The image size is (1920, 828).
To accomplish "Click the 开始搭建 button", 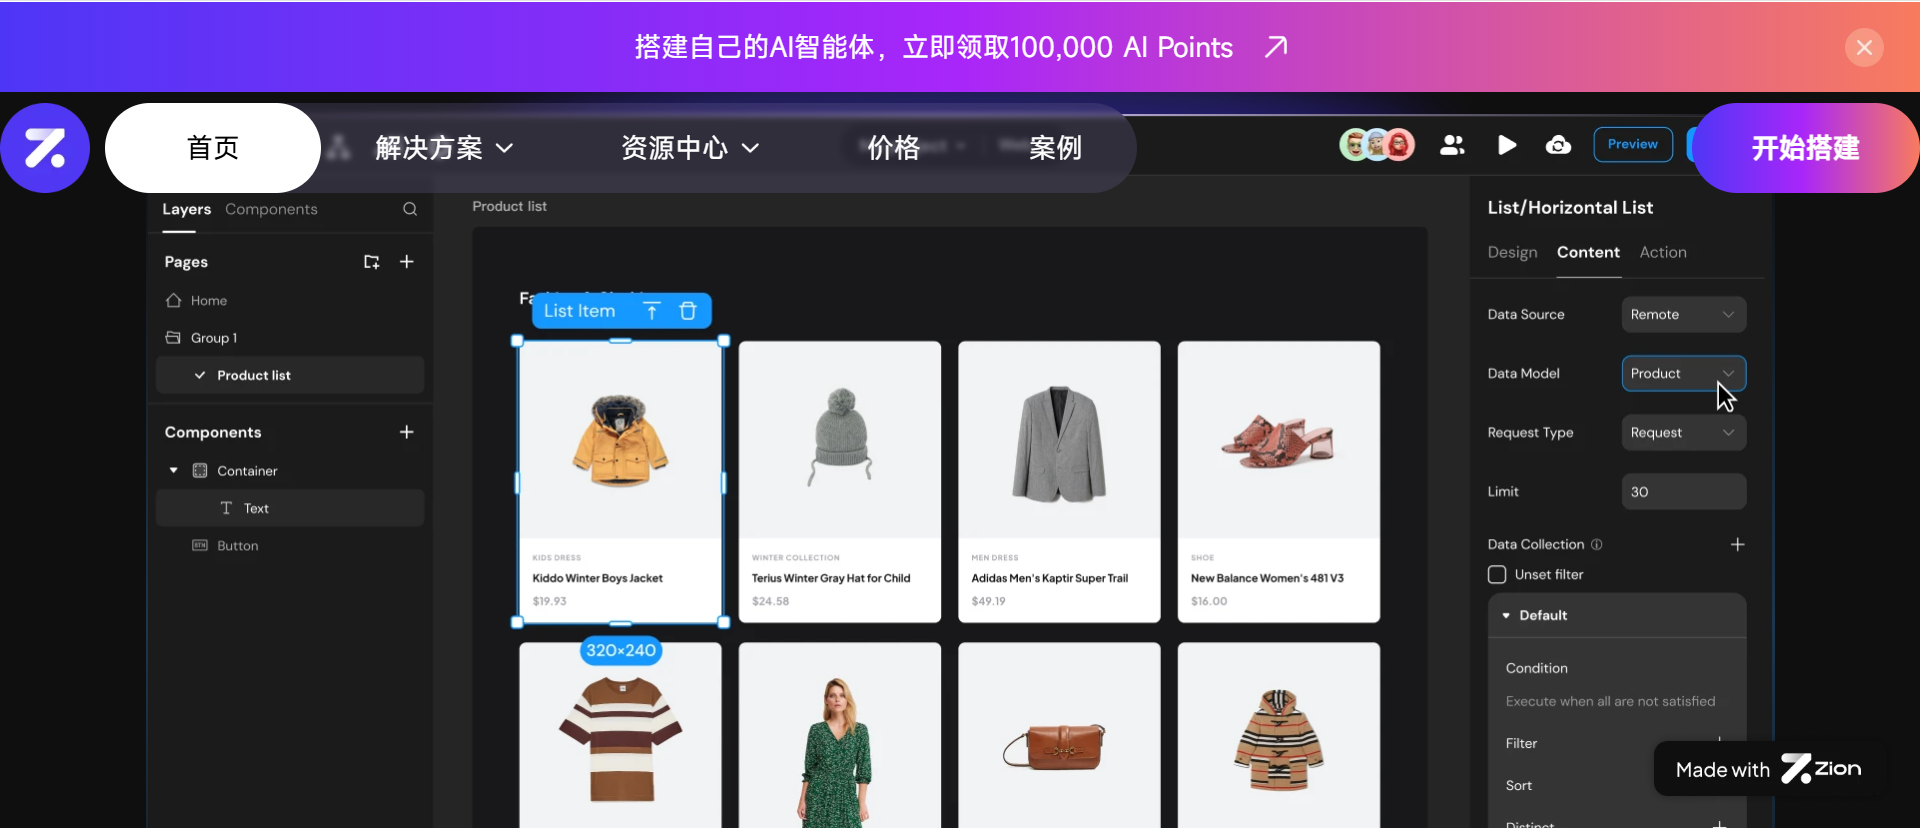I will point(1805,148).
